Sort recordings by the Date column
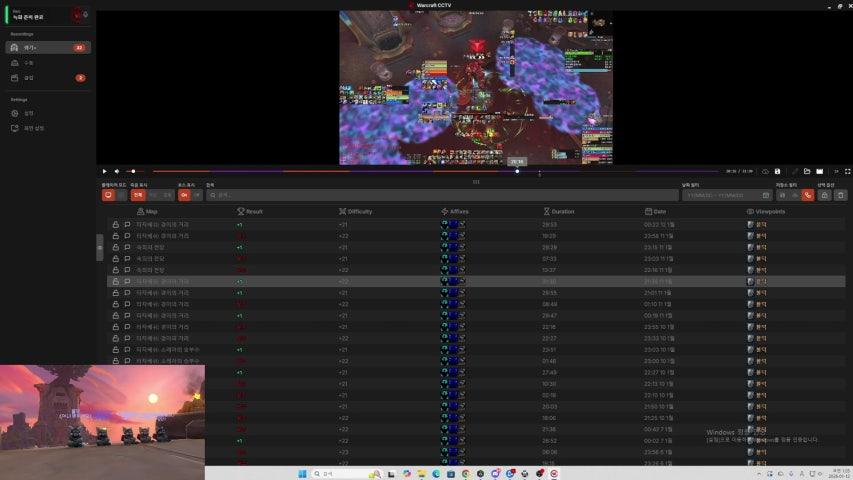 (x=656, y=211)
